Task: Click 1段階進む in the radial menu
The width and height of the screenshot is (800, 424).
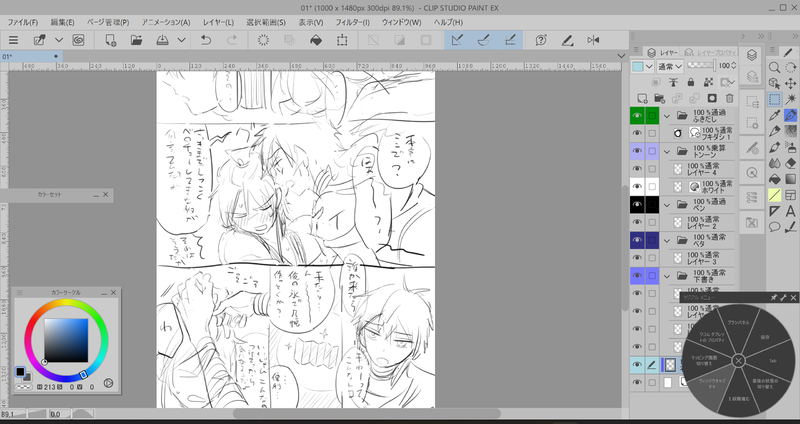Action: pyautogui.click(x=738, y=398)
